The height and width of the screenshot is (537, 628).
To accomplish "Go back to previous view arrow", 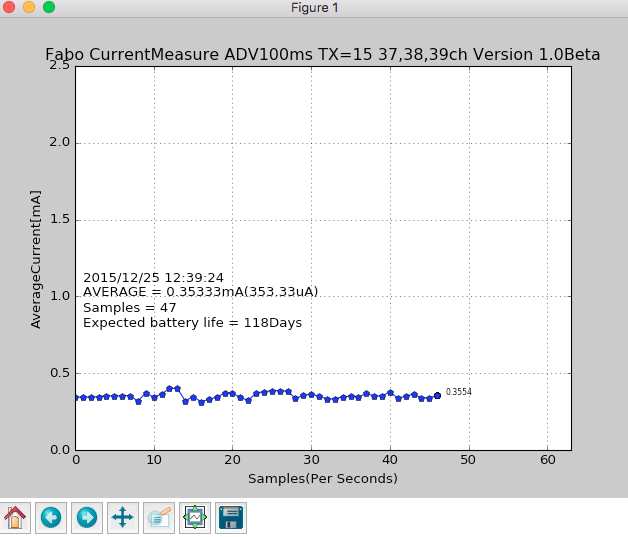I will [51, 517].
